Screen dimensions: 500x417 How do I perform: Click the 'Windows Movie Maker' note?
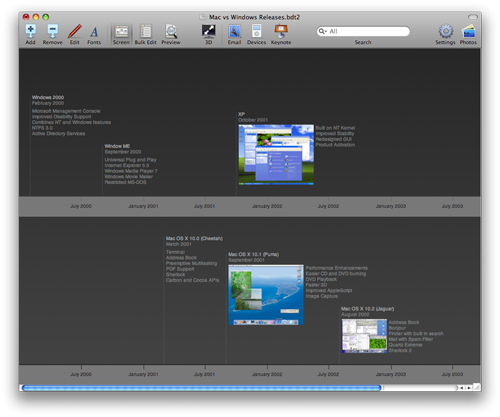click(x=129, y=176)
